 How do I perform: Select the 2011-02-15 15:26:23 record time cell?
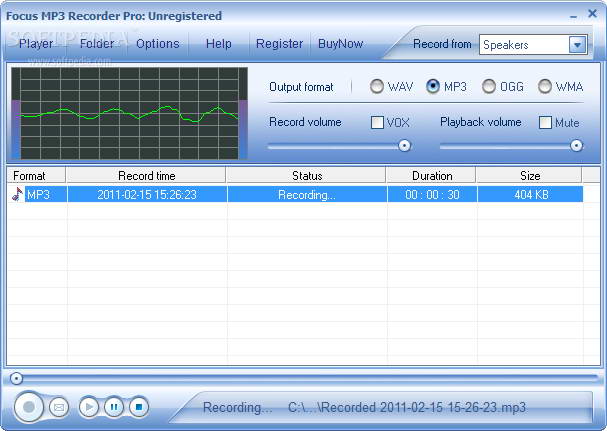(147, 194)
